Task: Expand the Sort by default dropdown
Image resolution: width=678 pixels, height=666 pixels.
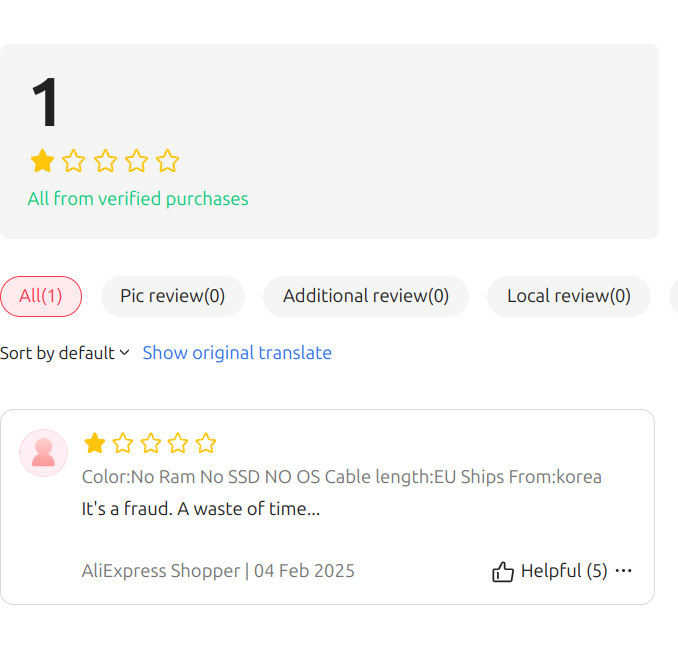Action: 65,353
